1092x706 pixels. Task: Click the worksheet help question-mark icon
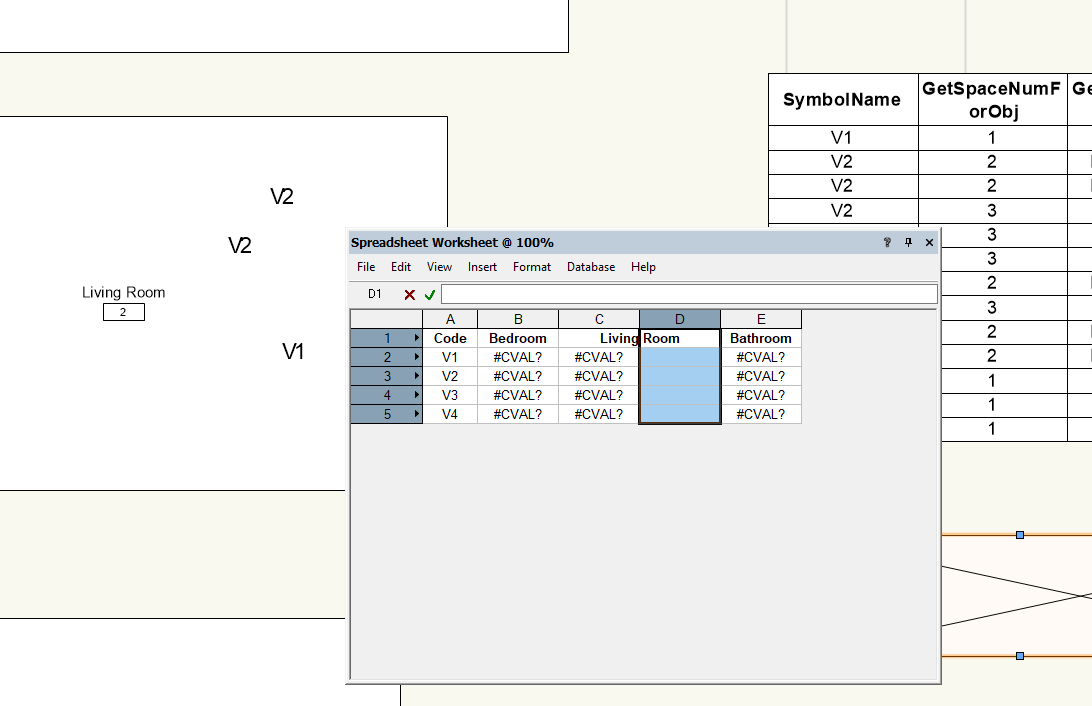[887, 243]
